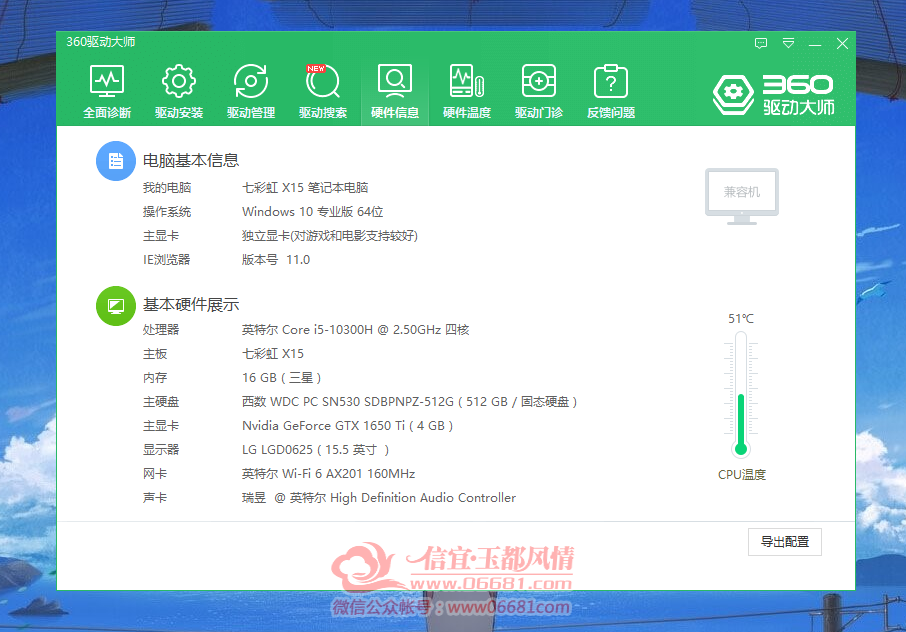Select the 硬件信息 hardware info tab
906x632 pixels.
click(395, 91)
